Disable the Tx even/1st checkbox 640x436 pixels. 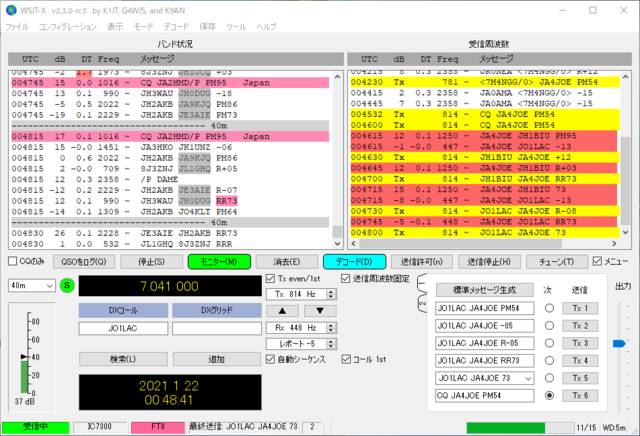[270, 278]
